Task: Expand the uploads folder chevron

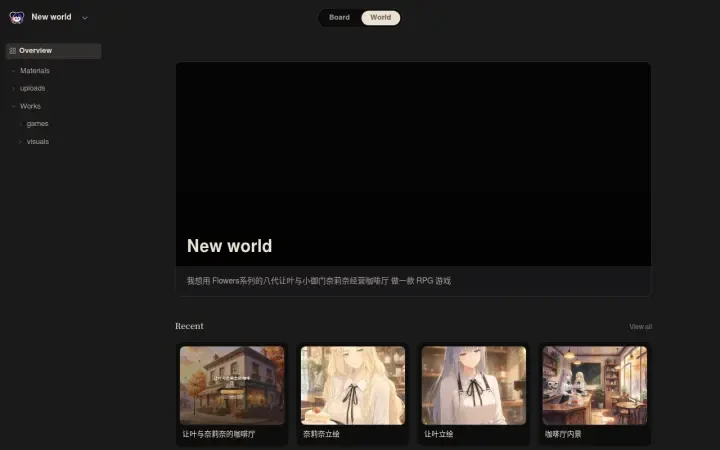Action: click(x=13, y=88)
